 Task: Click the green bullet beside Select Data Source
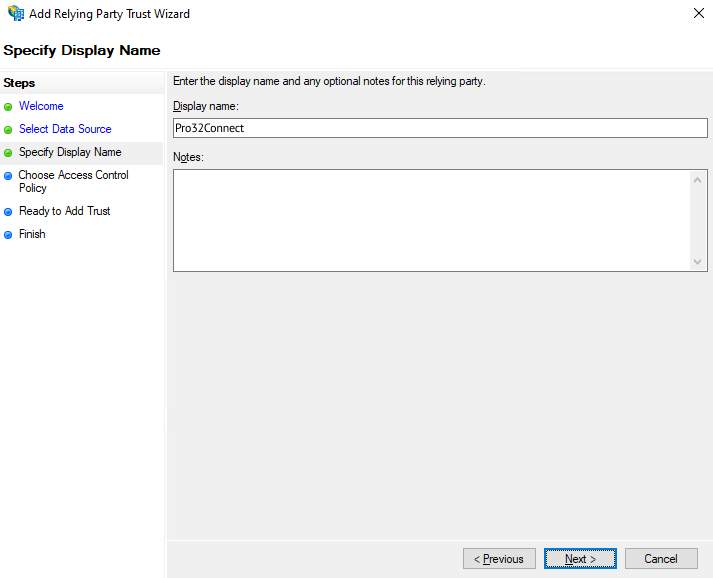pos(9,129)
